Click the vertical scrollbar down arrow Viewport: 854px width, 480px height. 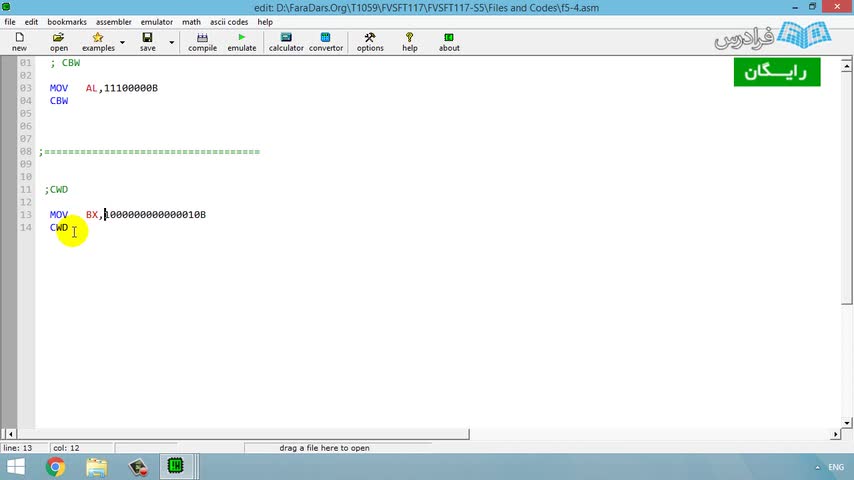[846, 422]
